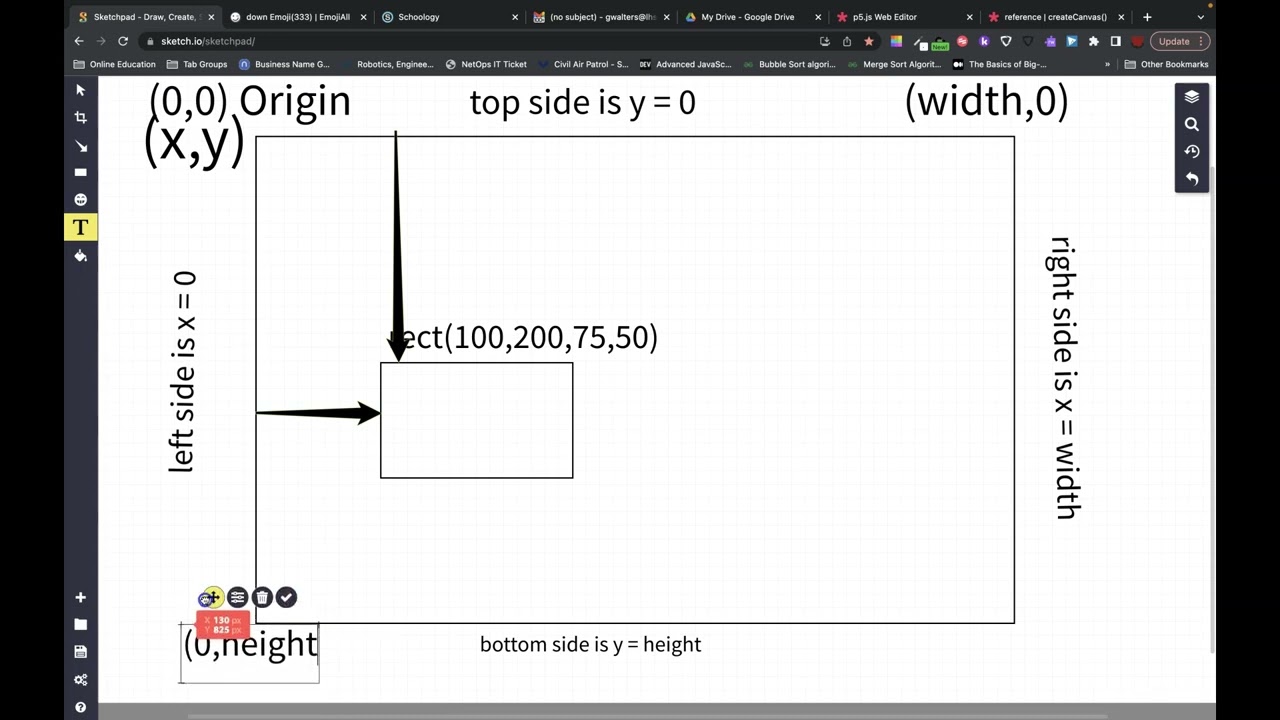Select the Crop tool in left sidebar

click(81, 117)
